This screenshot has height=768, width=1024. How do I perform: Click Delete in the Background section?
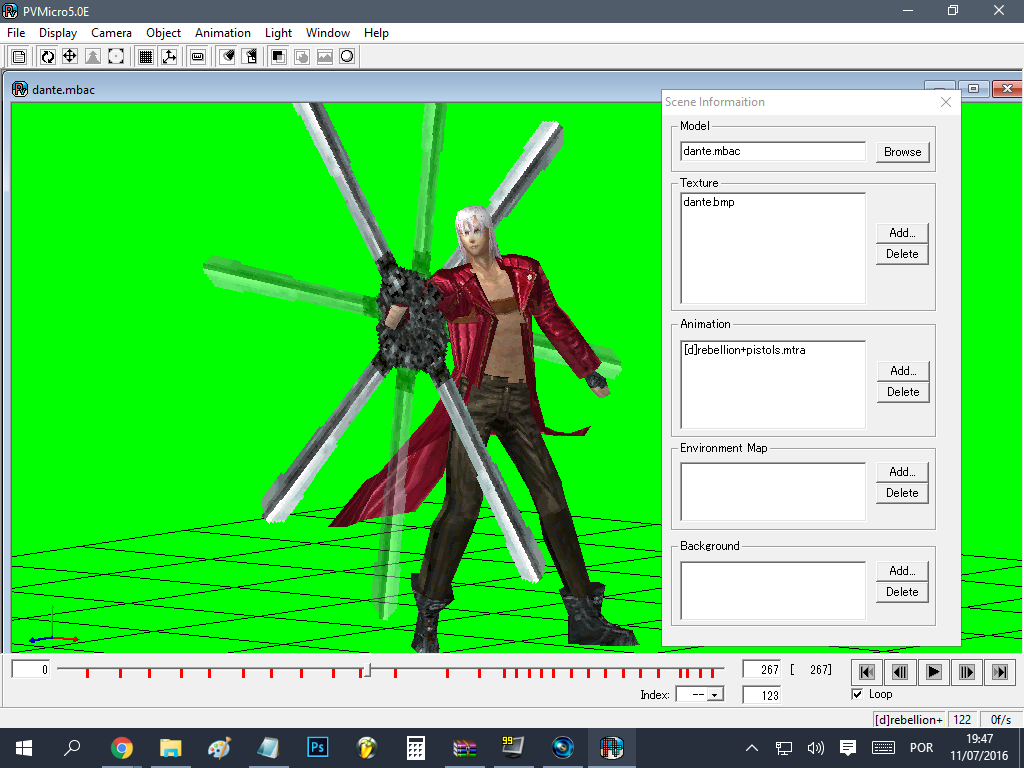coord(902,592)
